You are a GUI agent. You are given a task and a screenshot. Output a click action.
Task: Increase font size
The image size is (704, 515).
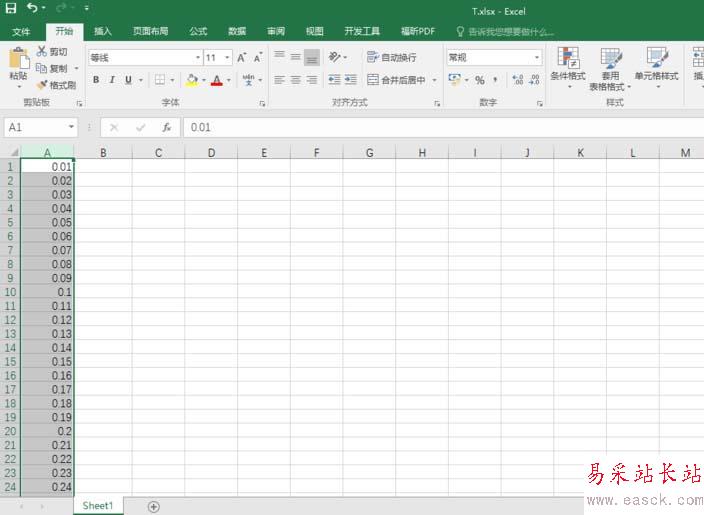[242, 57]
